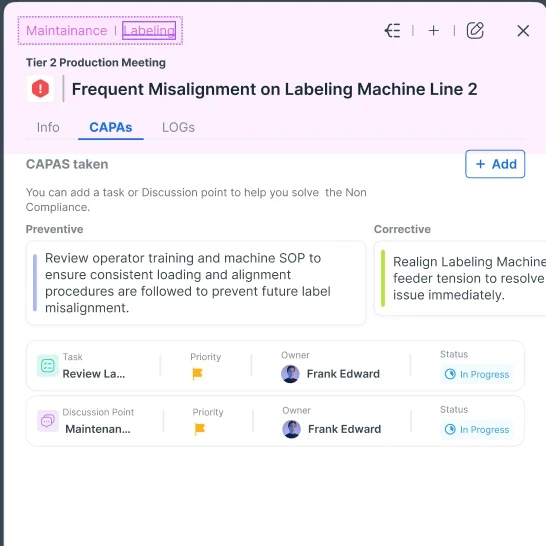Click Frank Edward name in Discussion Point row
The height and width of the screenshot is (546, 546).
coord(344,429)
